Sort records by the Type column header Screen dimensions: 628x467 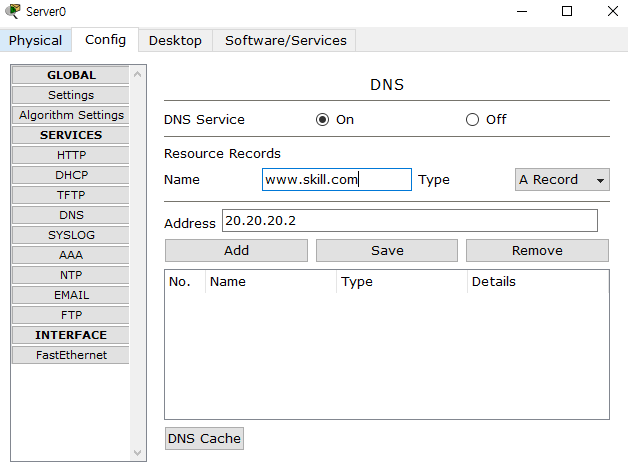[x=402, y=282]
